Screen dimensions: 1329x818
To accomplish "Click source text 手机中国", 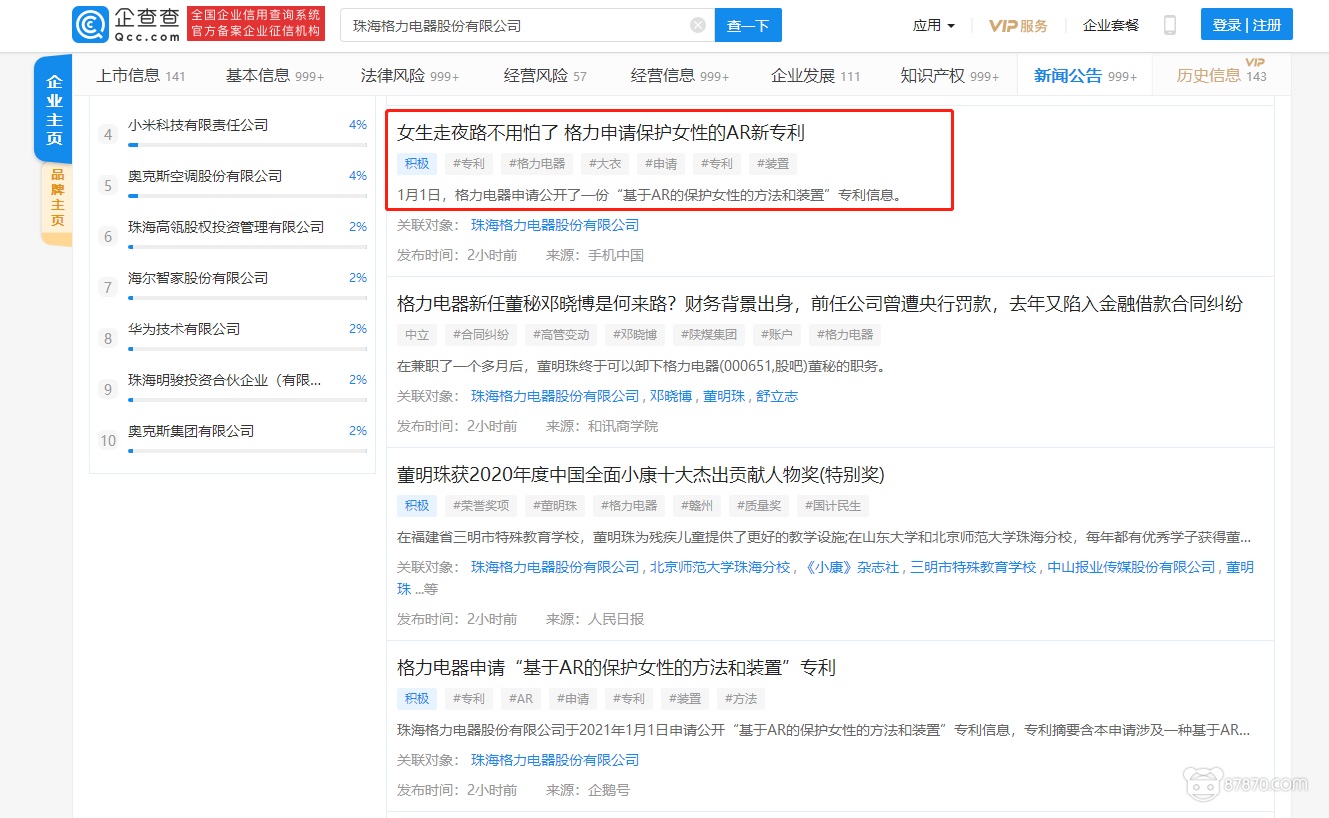I will [x=616, y=255].
